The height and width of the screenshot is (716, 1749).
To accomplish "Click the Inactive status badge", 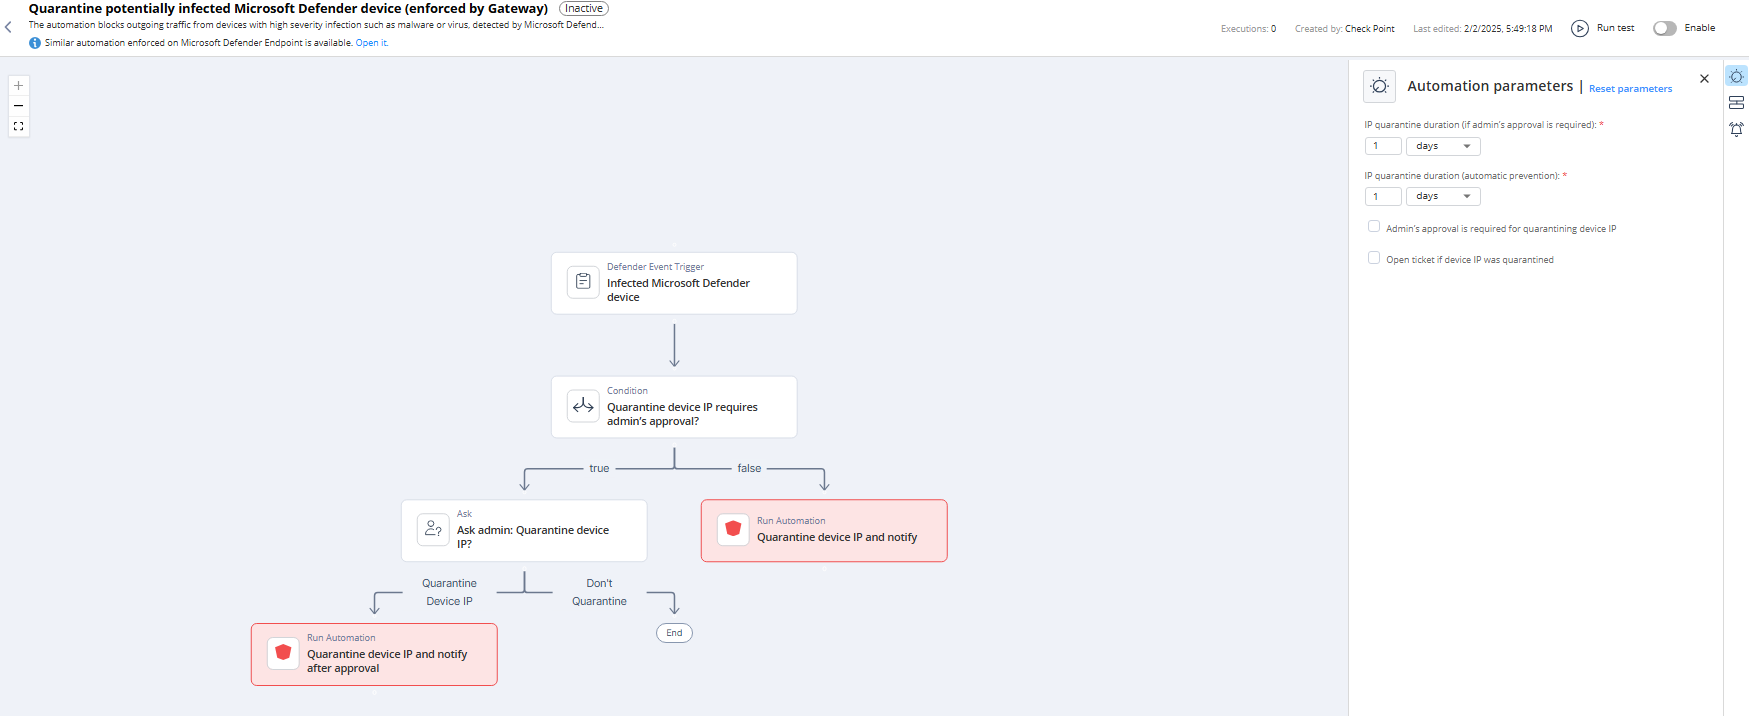I will 584,8.
